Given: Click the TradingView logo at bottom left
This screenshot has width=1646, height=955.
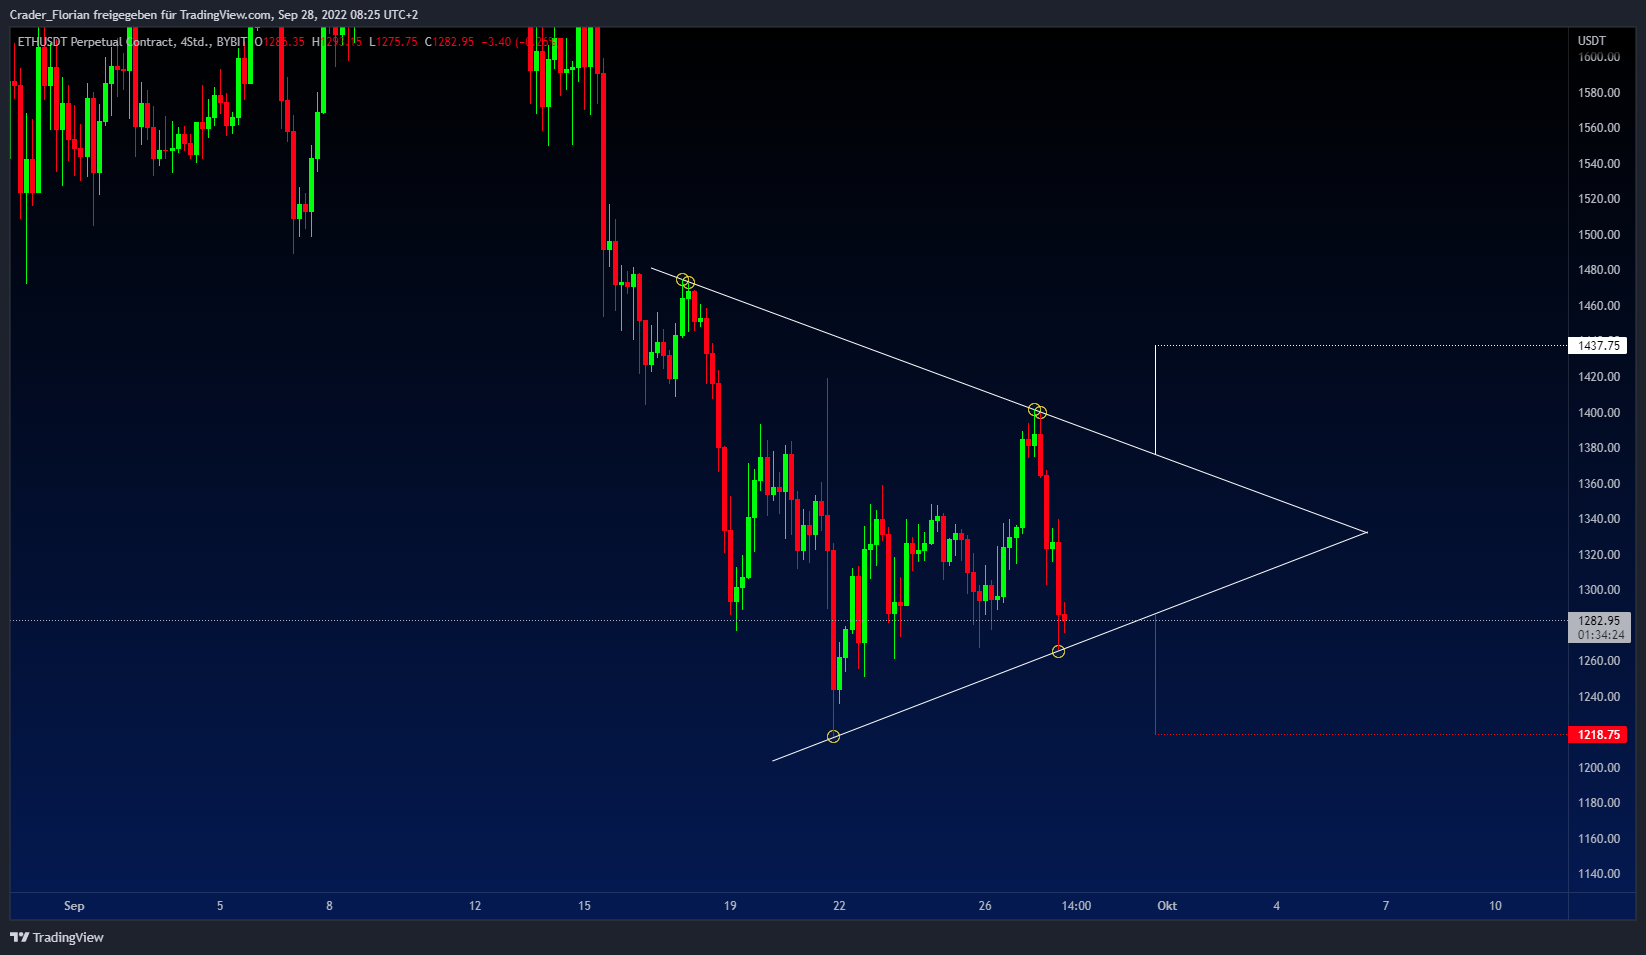Looking at the screenshot, I should click(x=57, y=937).
